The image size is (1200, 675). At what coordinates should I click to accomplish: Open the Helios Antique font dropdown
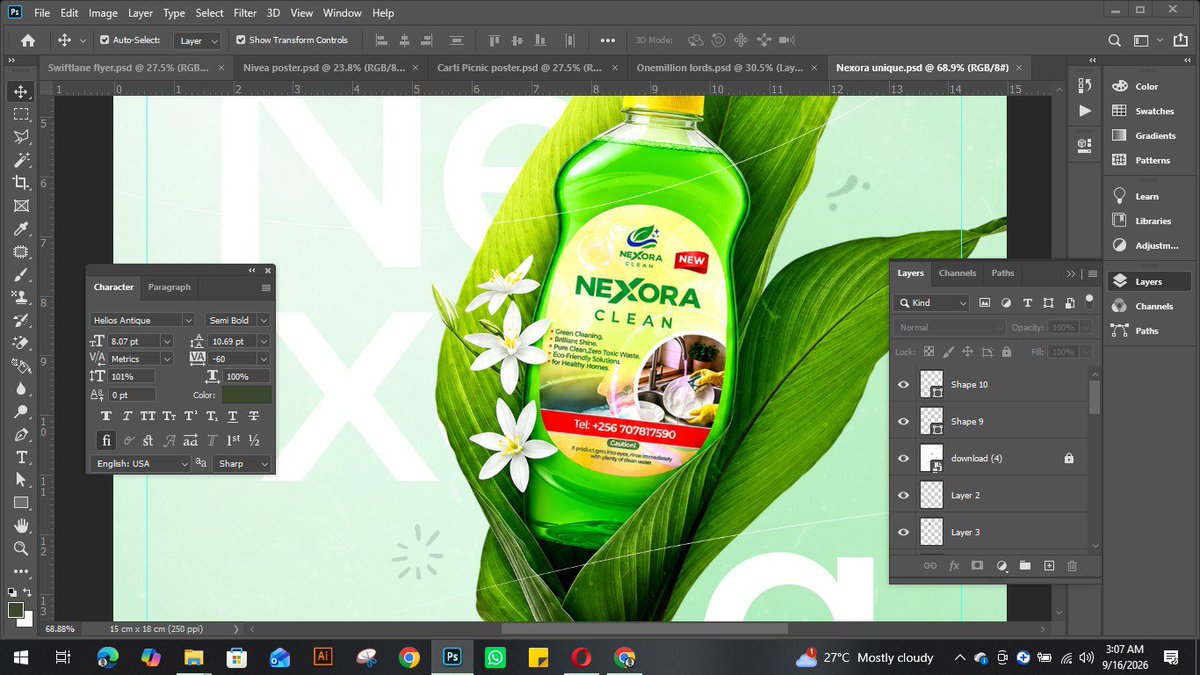click(188, 320)
